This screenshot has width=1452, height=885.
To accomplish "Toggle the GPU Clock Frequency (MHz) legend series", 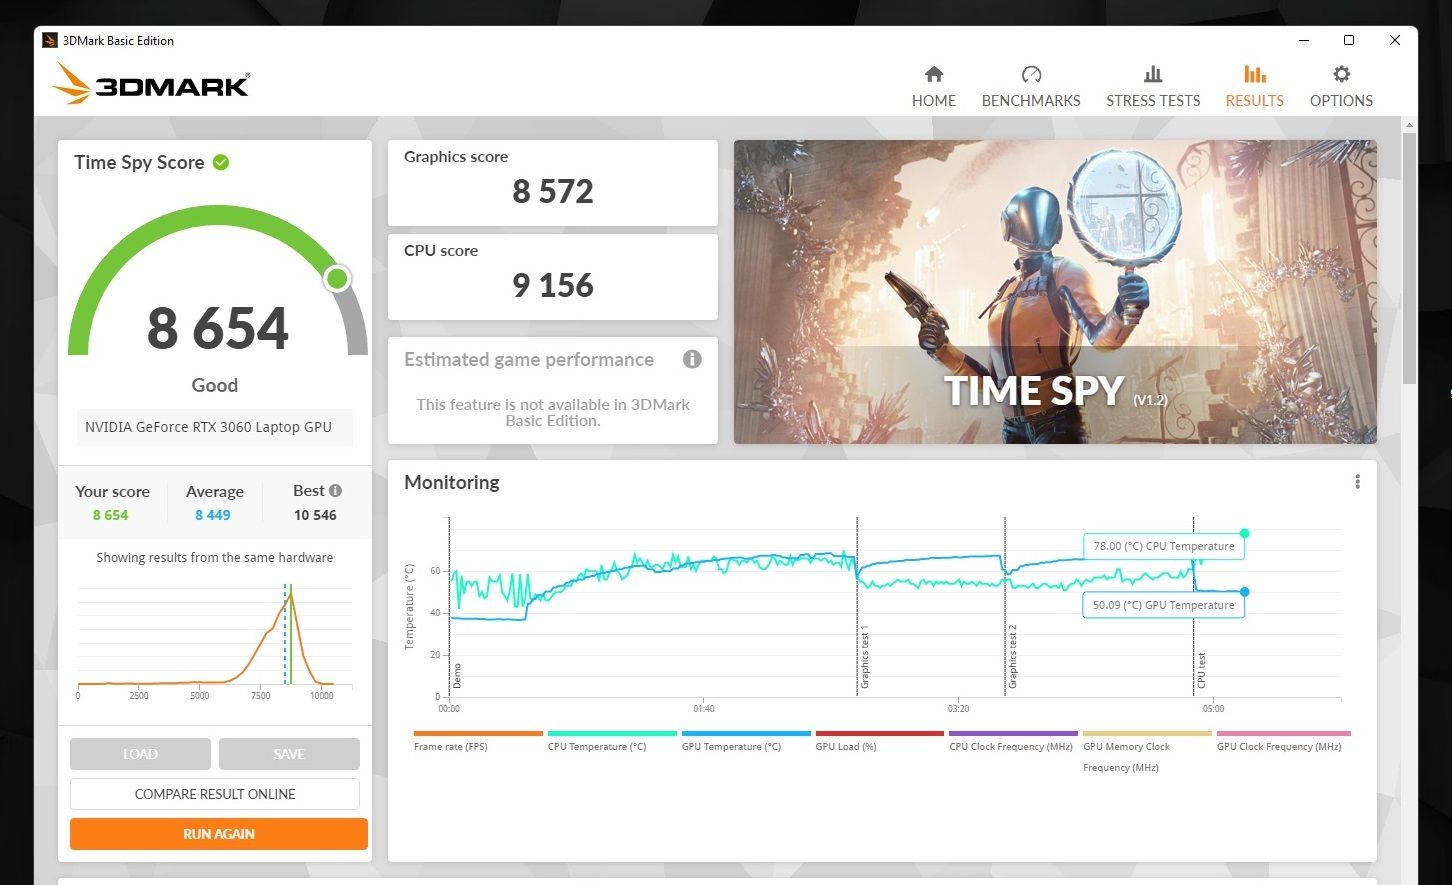I will [x=1283, y=741].
